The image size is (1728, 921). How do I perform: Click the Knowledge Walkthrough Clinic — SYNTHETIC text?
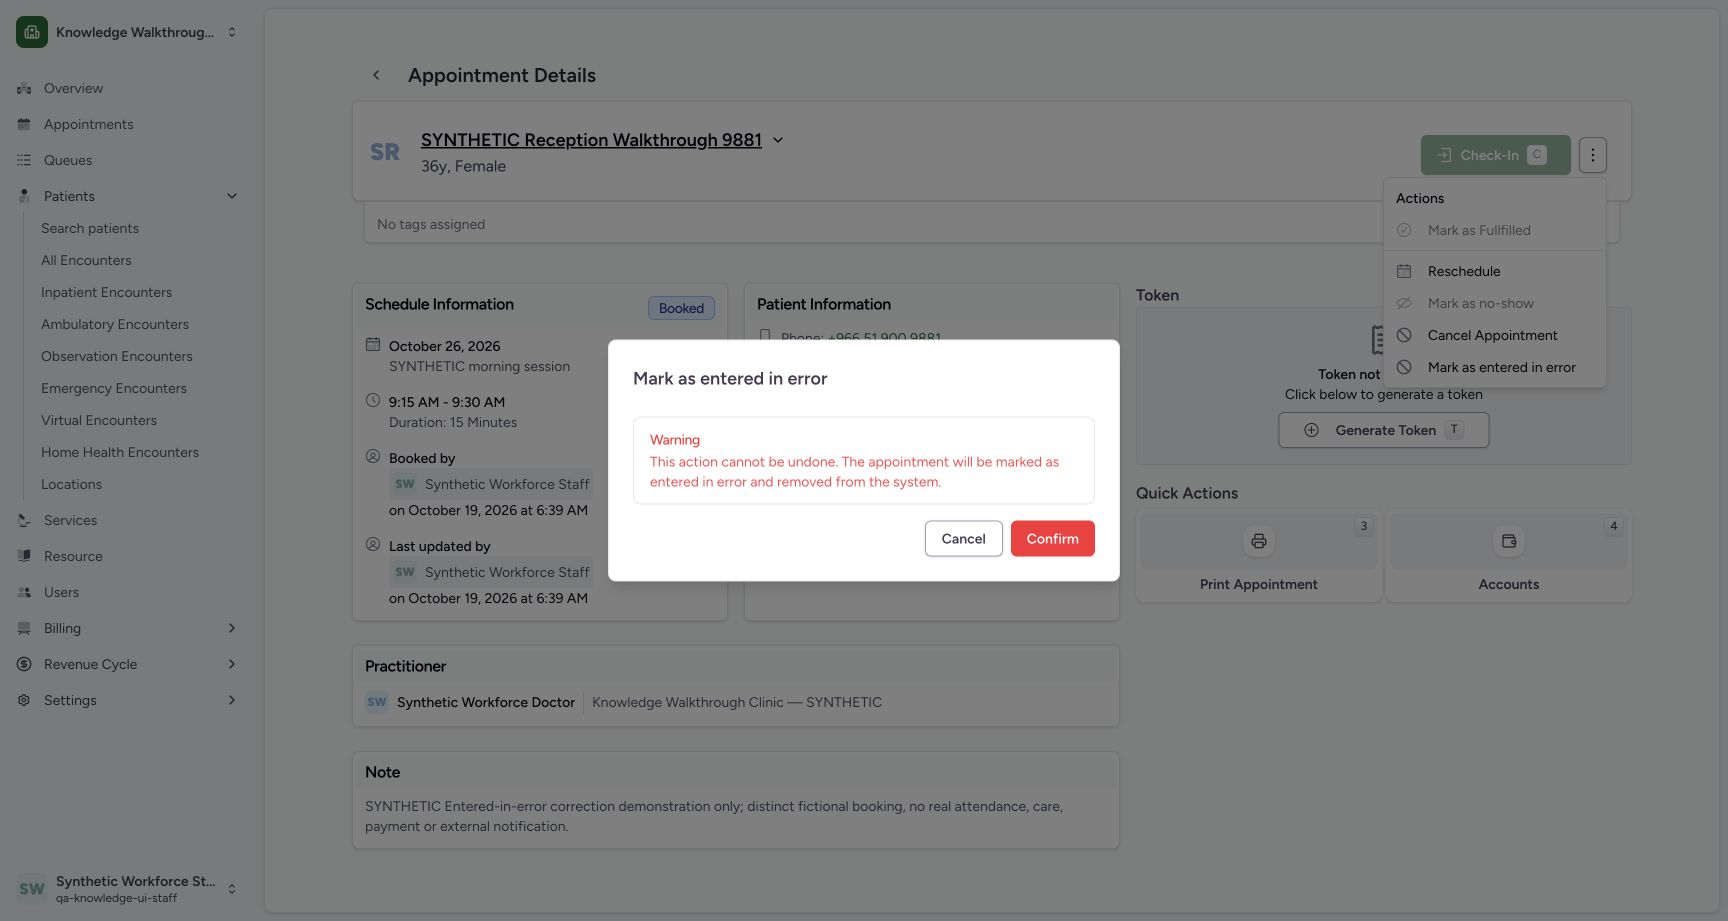[737, 702]
